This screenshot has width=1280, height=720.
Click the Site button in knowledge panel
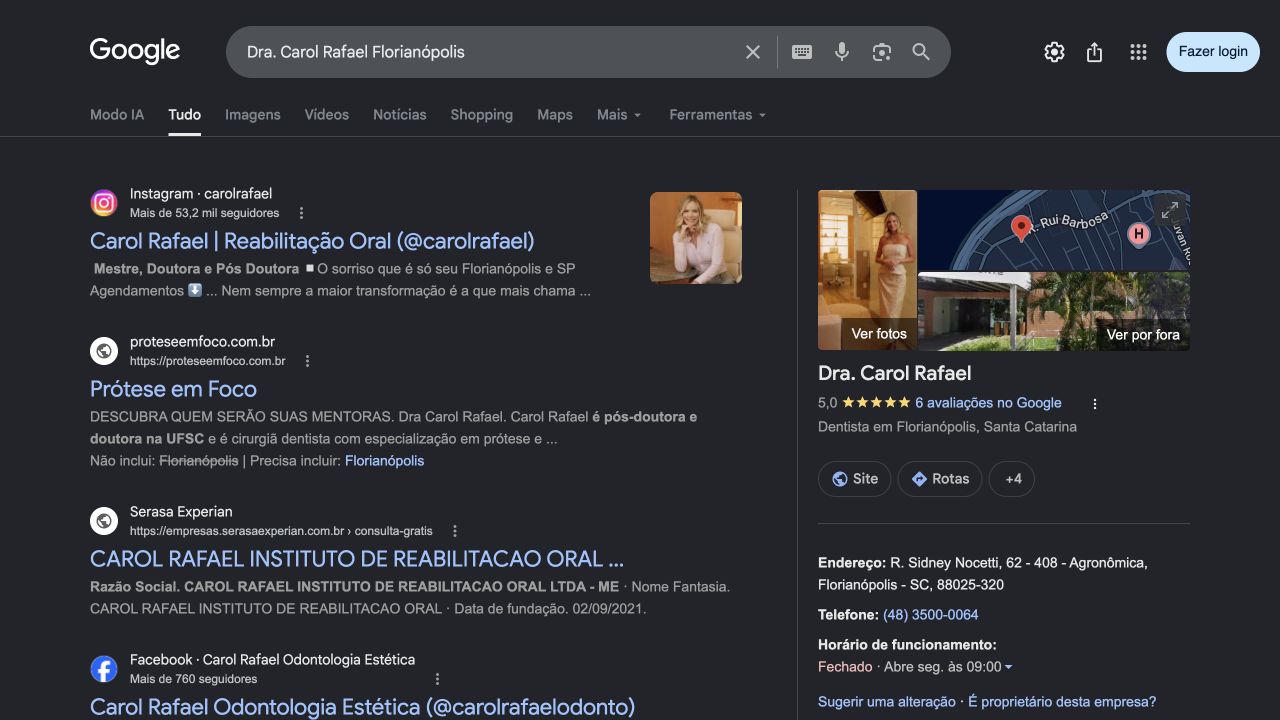pyautogui.click(x=854, y=479)
